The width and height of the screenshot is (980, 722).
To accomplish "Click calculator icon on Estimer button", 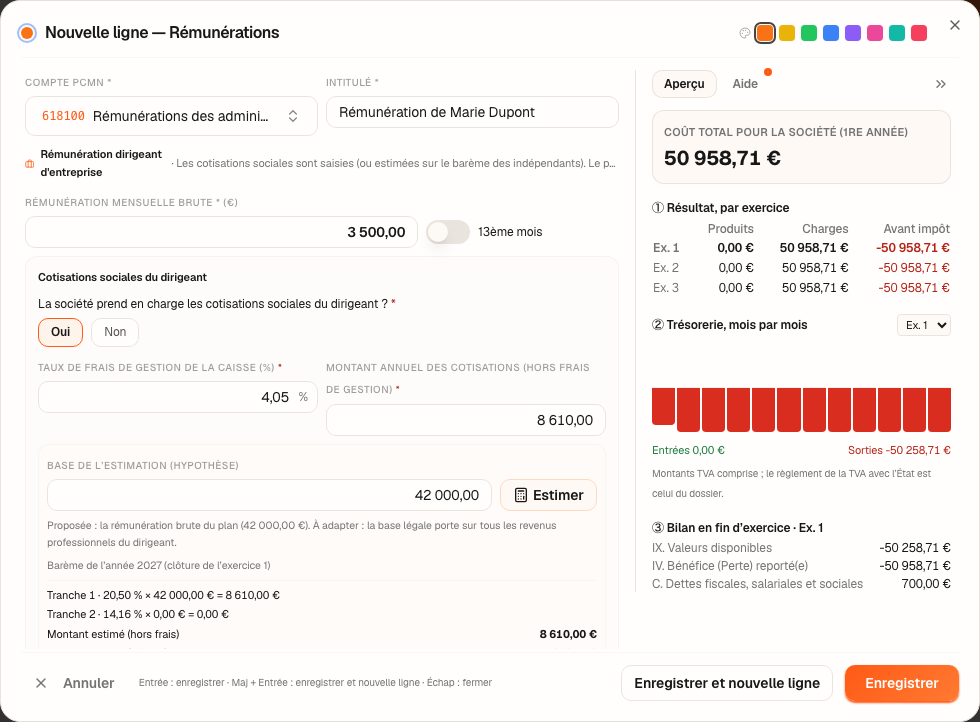I will (521, 495).
